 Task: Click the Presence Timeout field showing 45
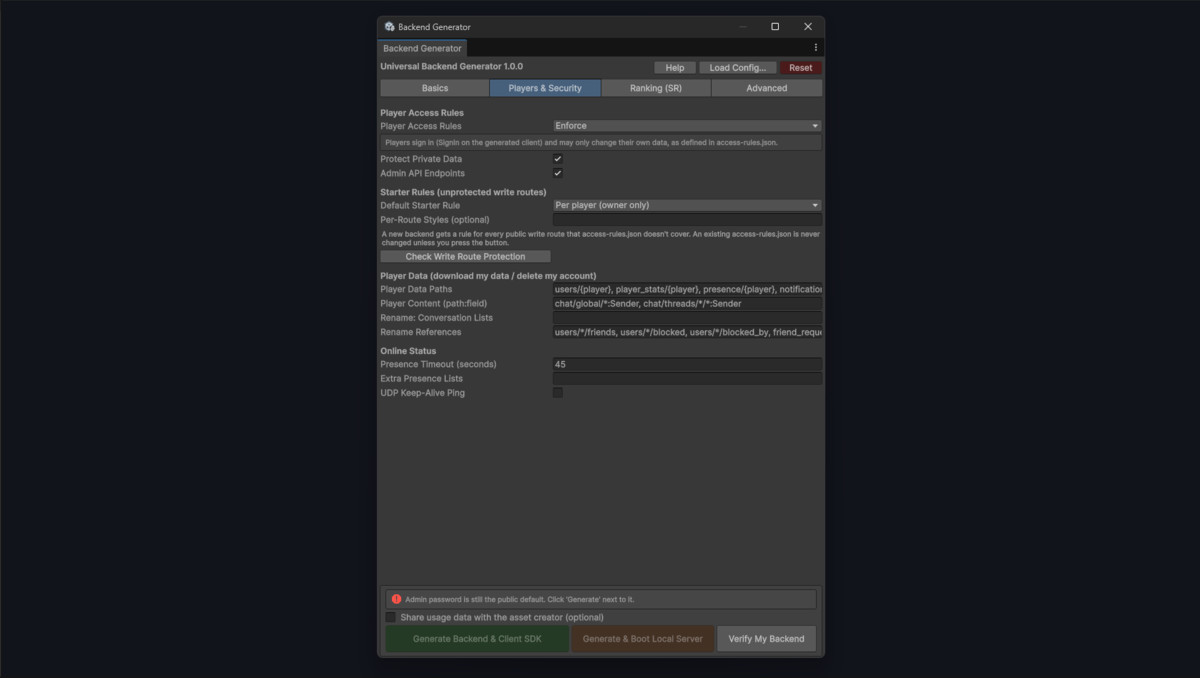[x=687, y=364]
